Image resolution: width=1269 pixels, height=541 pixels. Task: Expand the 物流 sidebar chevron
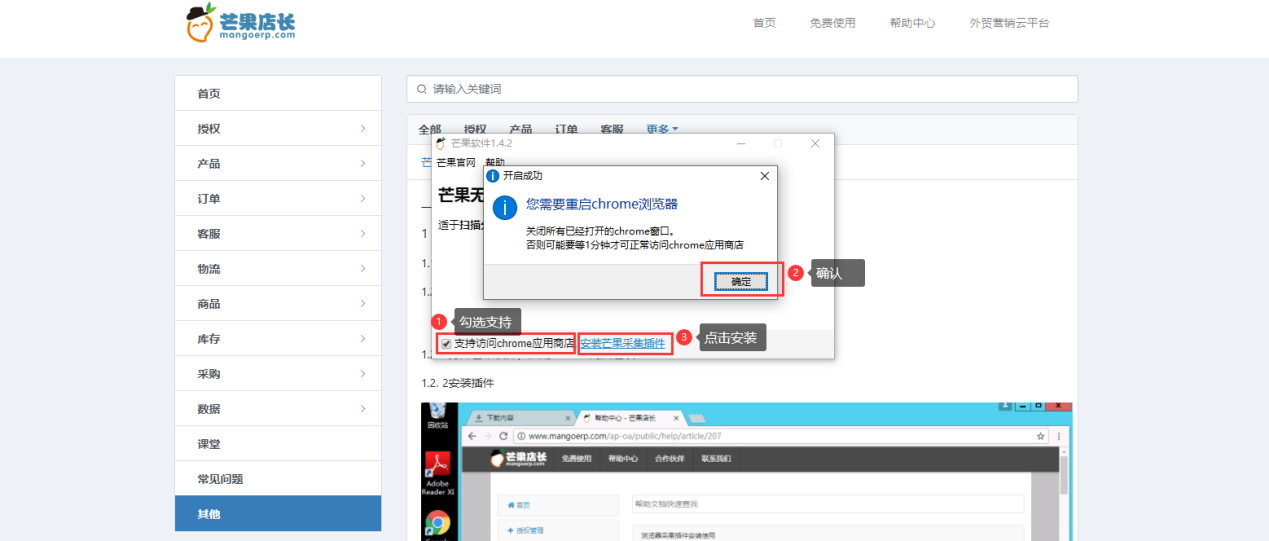coord(363,269)
